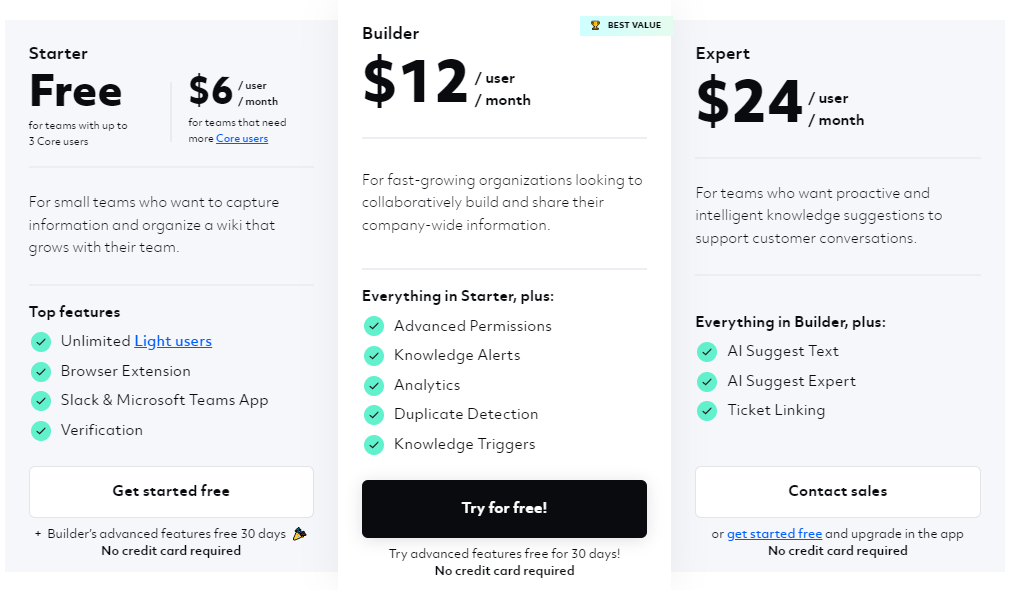Click the black Try for free! button
1009x590 pixels.
point(504,508)
